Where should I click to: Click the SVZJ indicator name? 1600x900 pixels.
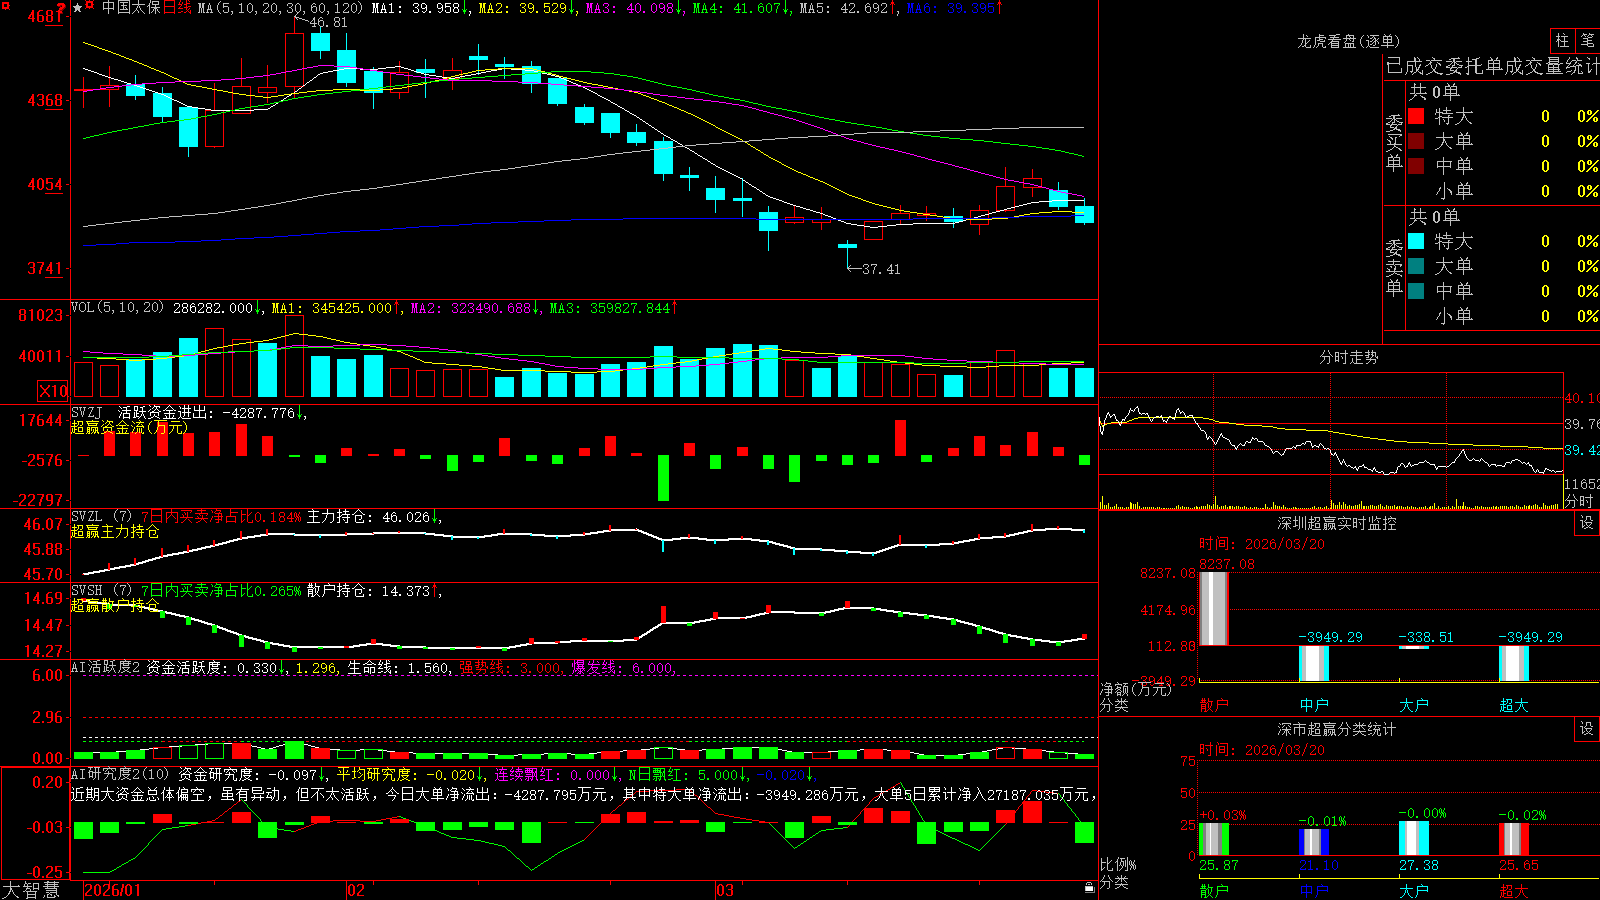87,412
